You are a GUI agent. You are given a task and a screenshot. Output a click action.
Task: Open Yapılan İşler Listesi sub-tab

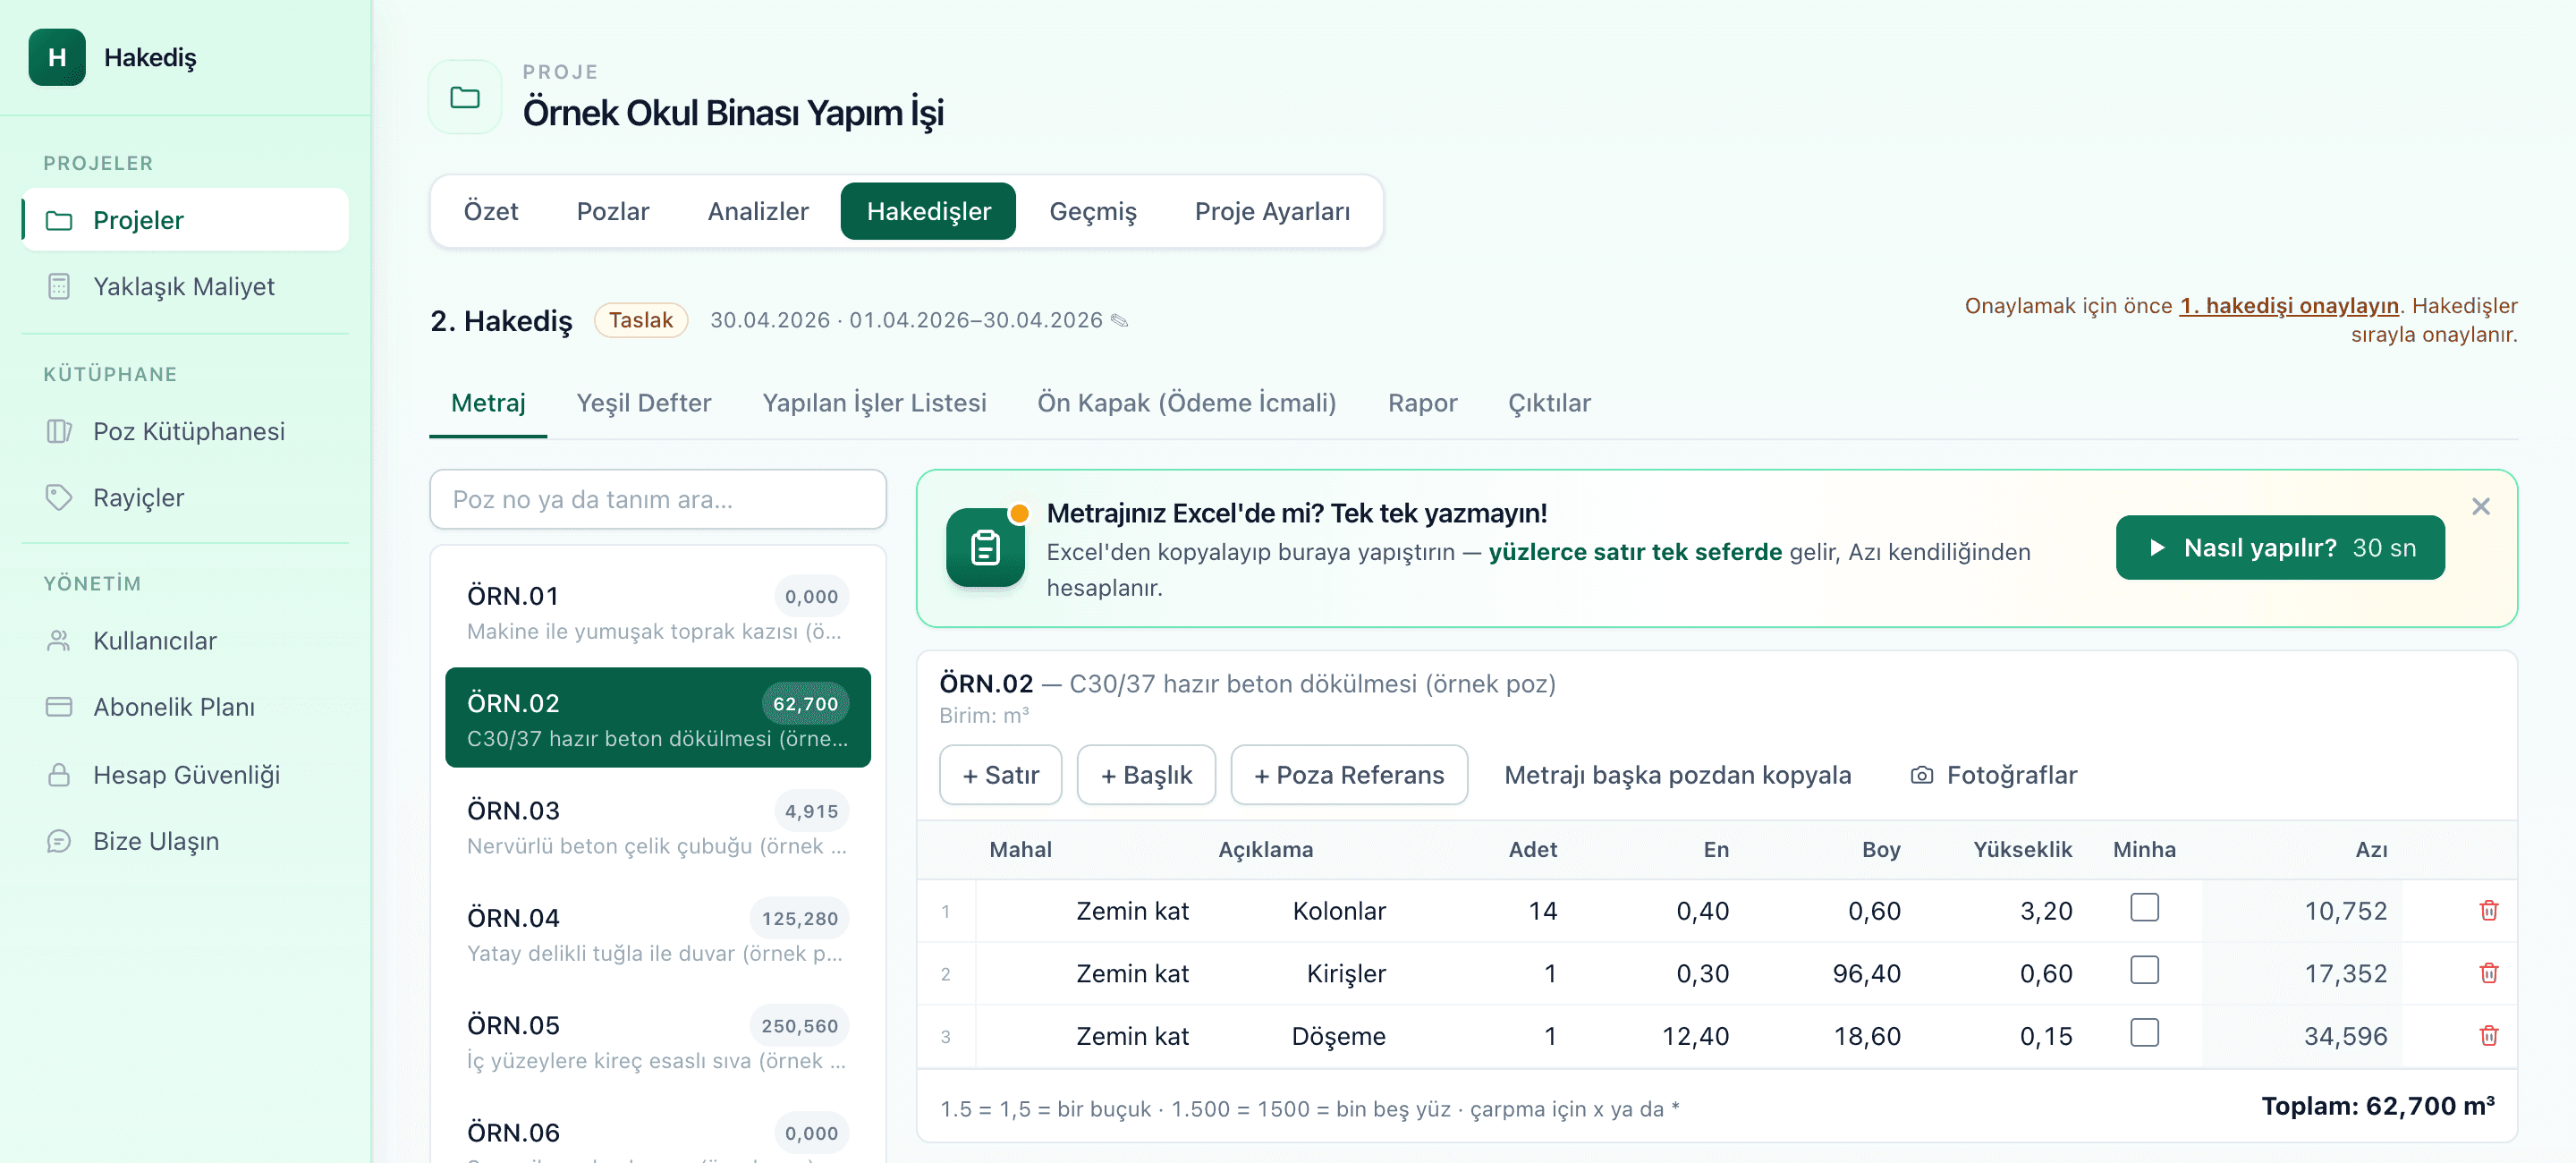(x=874, y=403)
